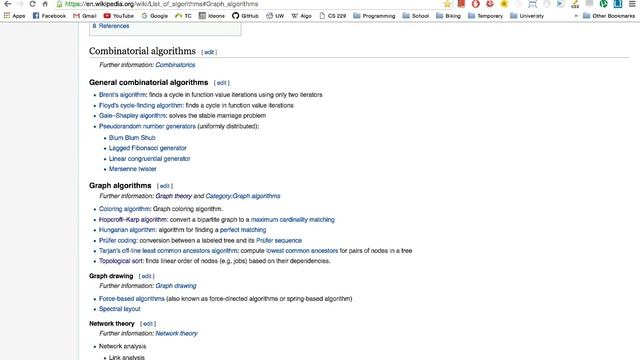The height and width of the screenshot is (360, 640).
Task: Open the Gale–Shapley algorithm link
Action: [132, 116]
